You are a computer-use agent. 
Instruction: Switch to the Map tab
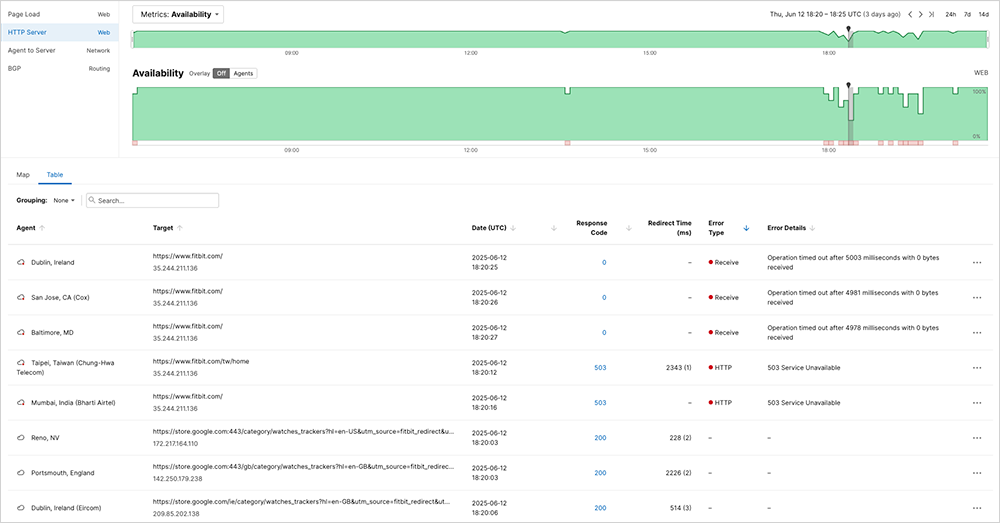point(23,174)
